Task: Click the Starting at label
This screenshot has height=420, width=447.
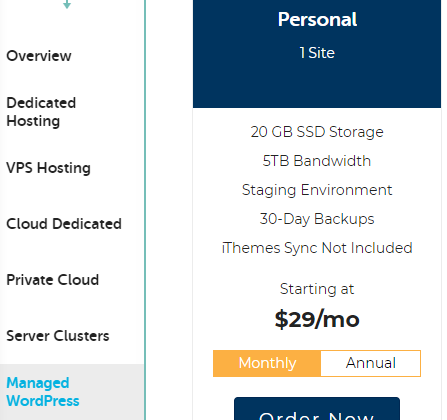Action: (x=317, y=289)
